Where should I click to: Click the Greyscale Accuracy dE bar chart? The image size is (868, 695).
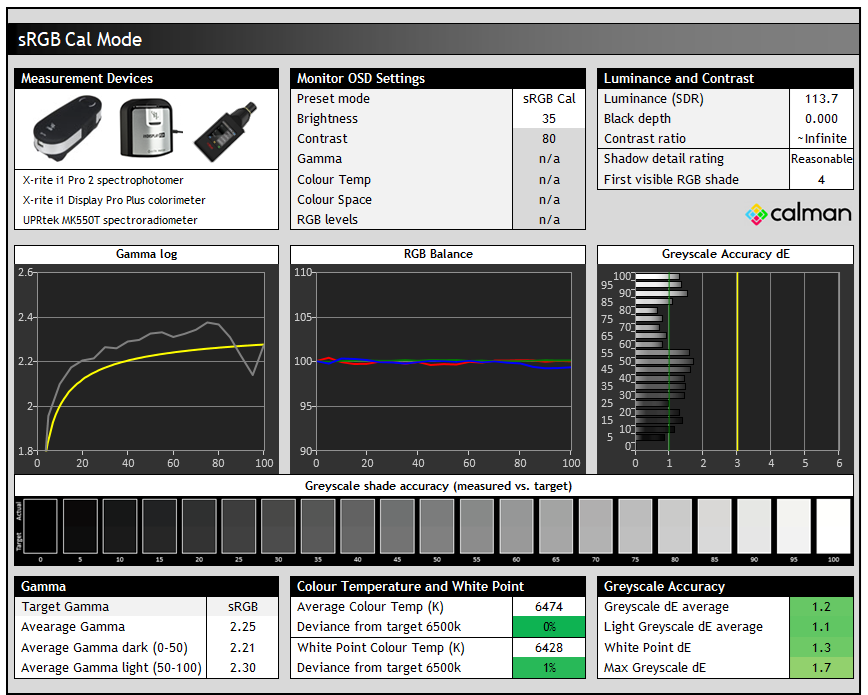click(x=735, y=360)
